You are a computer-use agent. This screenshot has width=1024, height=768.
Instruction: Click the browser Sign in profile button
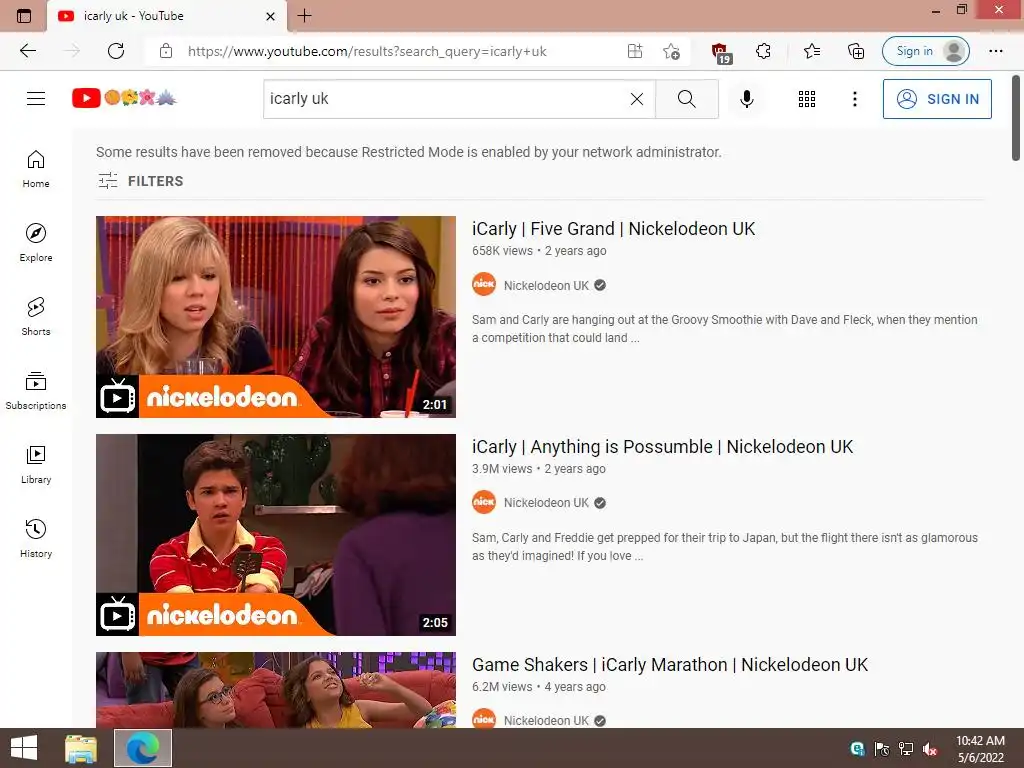click(925, 51)
